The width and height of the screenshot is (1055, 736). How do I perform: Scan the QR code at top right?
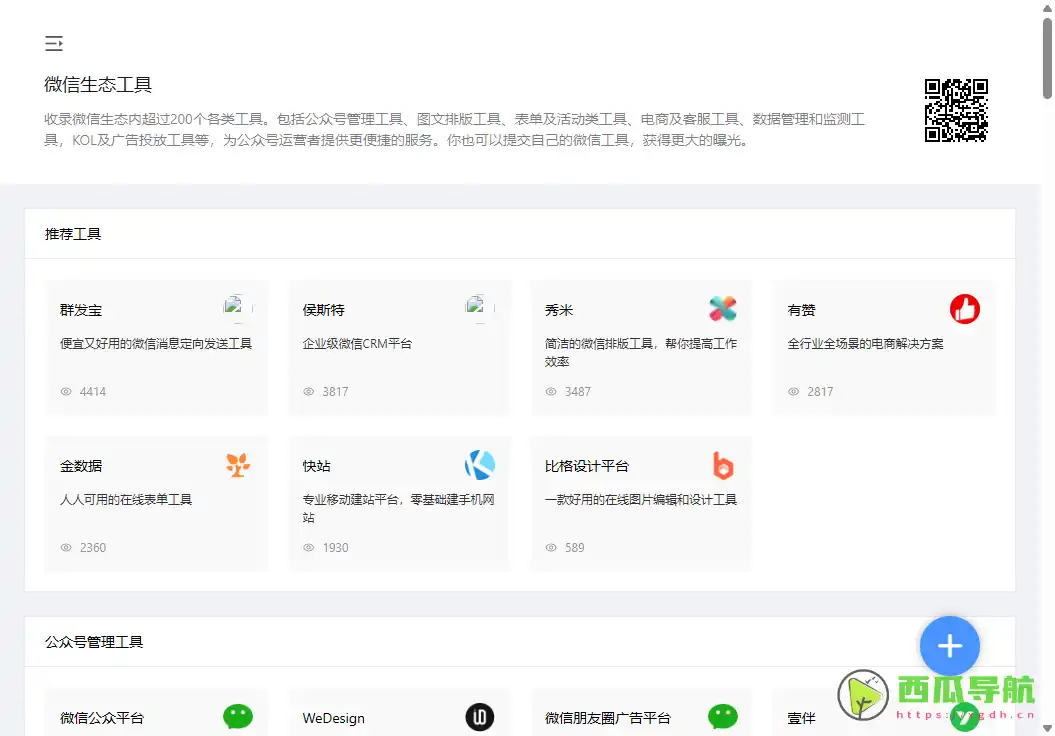click(x=955, y=111)
